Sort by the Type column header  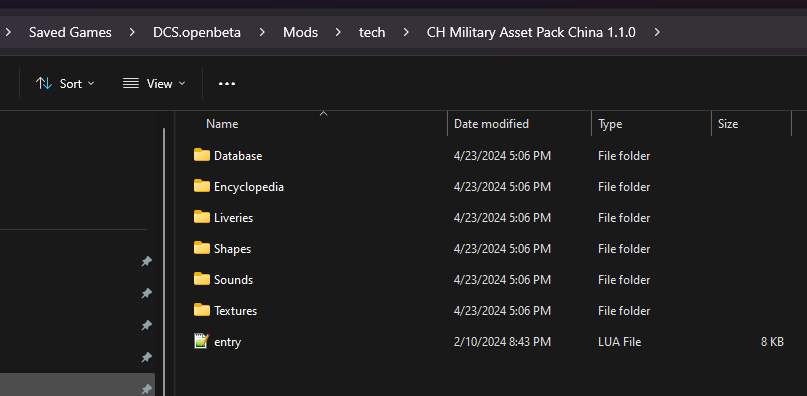click(x=610, y=124)
